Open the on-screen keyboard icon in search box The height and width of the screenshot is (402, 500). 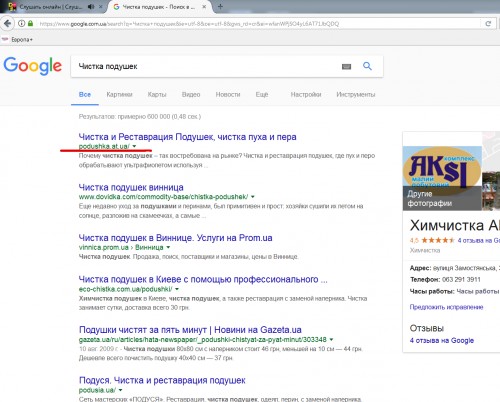(346, 67)
